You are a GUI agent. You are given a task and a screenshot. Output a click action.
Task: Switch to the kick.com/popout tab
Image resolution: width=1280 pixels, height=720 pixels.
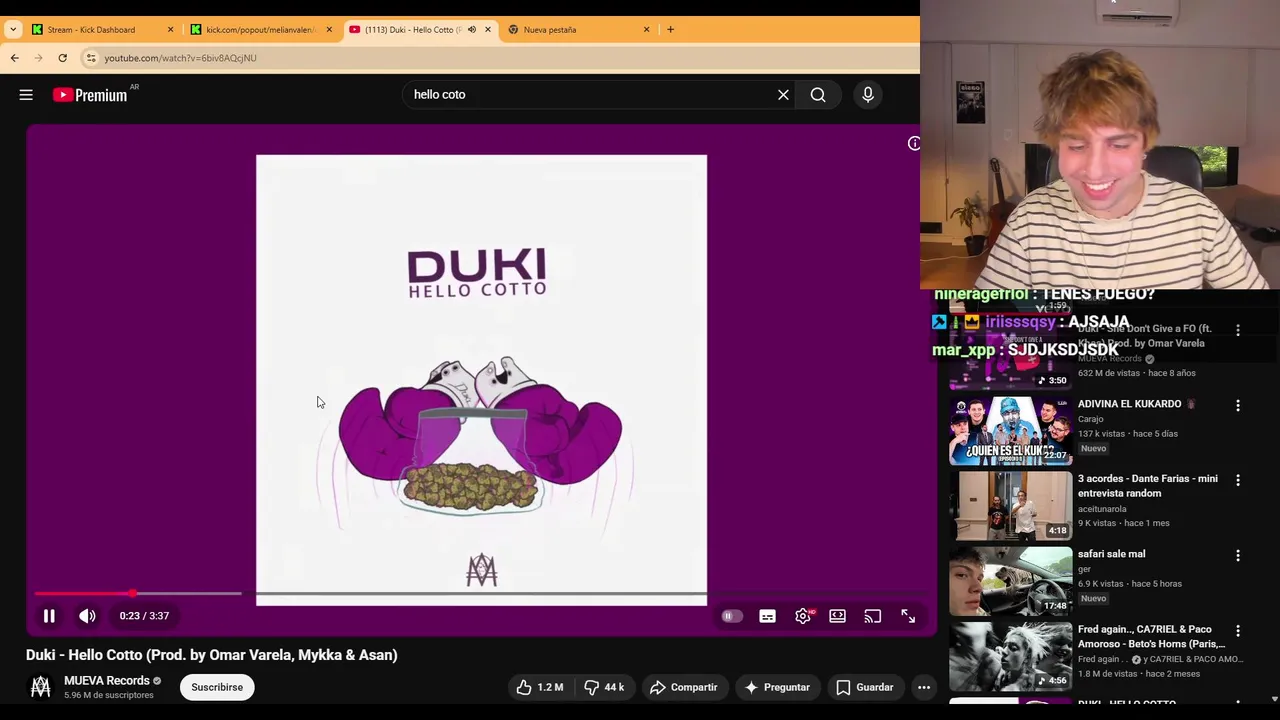tap(258, 30)
